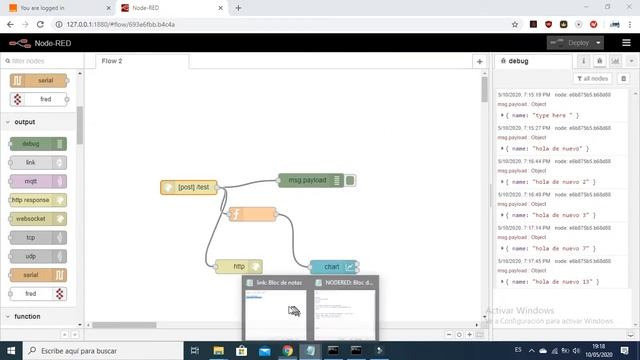The image size is (640, 360).
Task: Click the all nodes filter button
Action: 593,78
